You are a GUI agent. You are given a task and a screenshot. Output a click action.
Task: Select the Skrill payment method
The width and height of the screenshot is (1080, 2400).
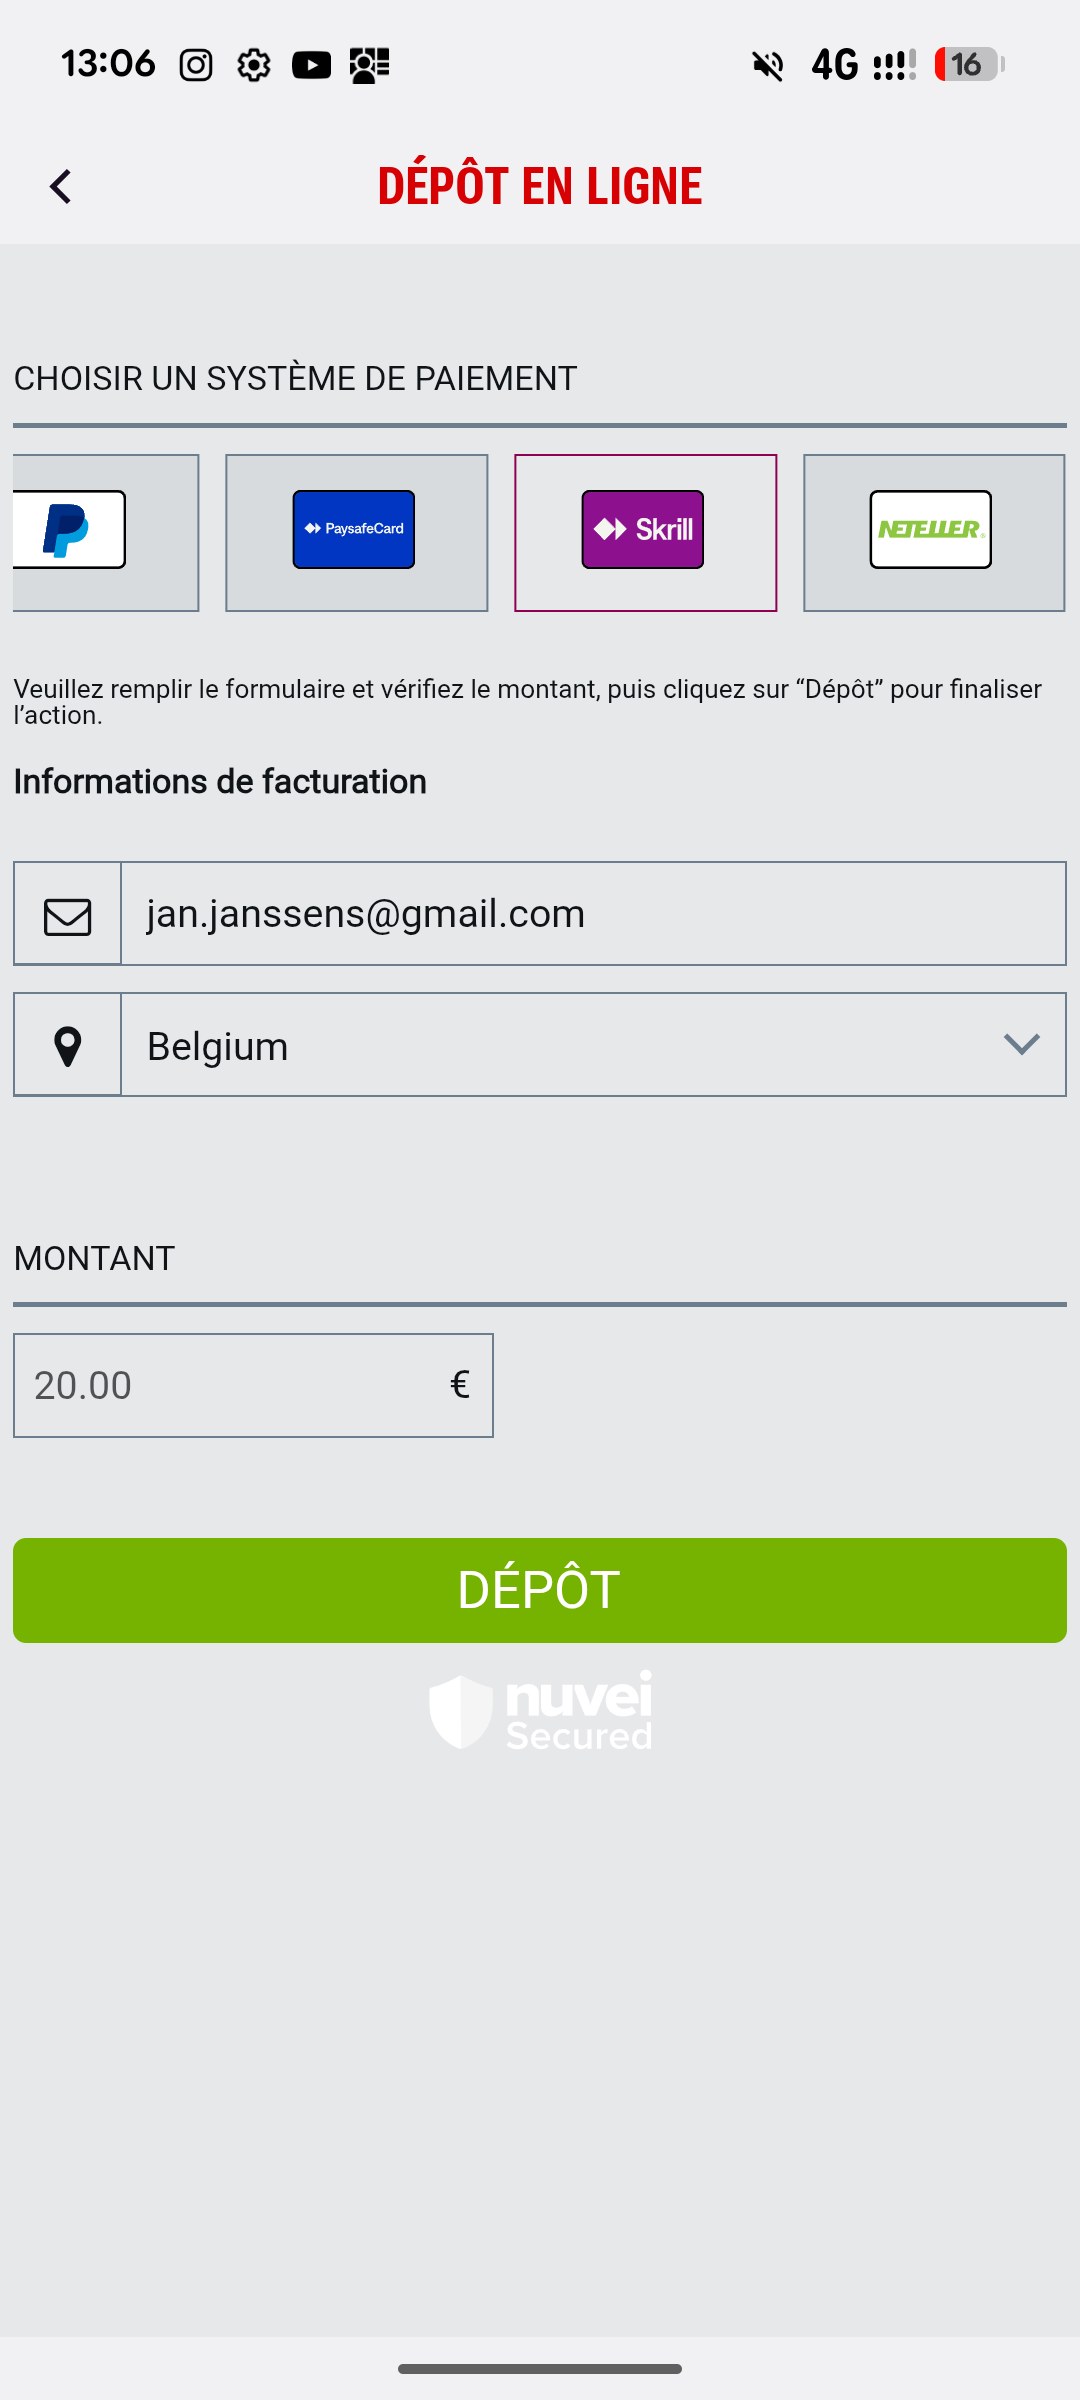tap(645, 532)
